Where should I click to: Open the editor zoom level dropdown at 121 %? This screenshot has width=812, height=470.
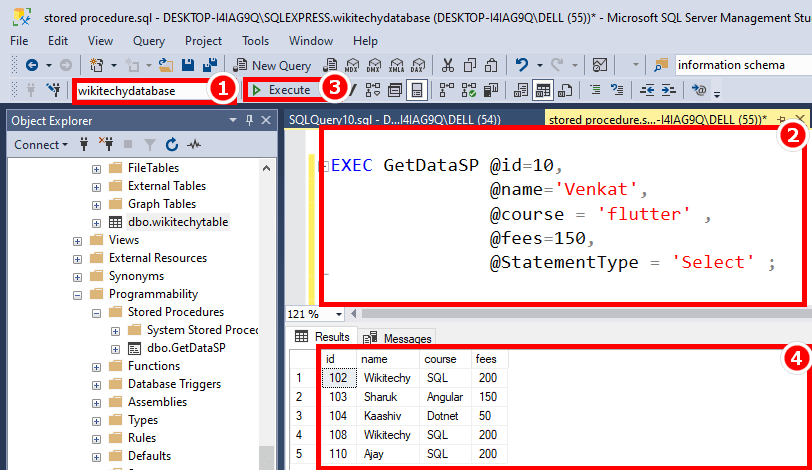point(339,314)
